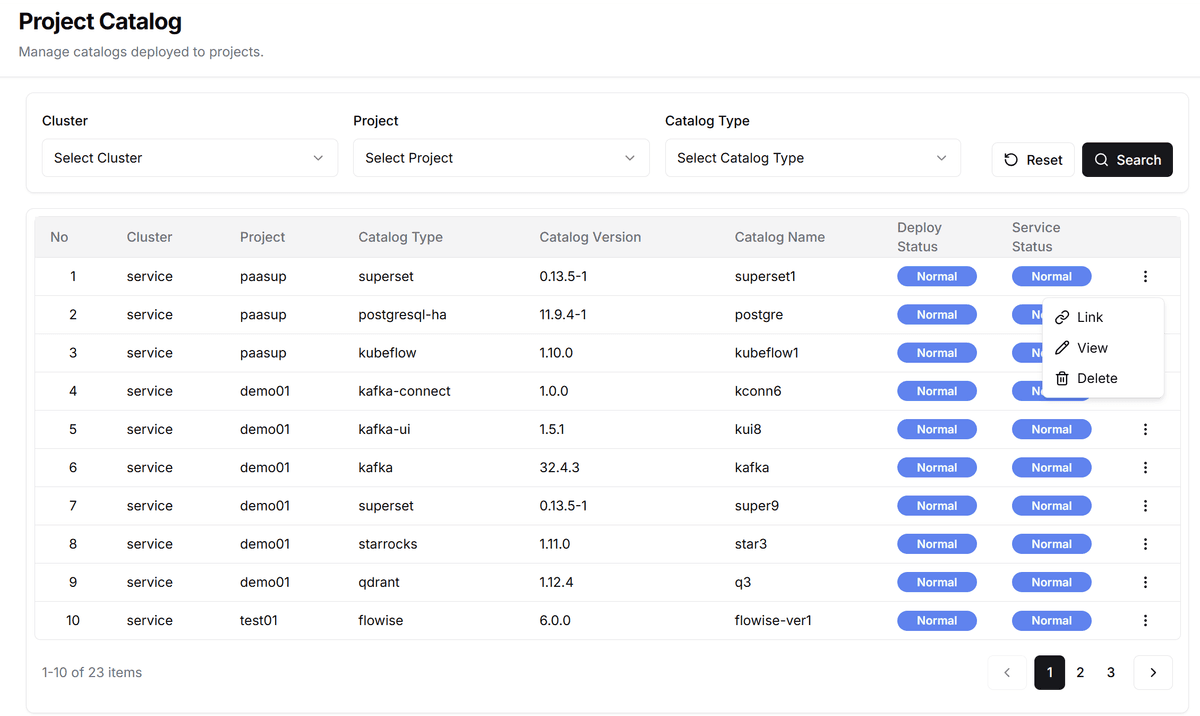Click the Deploy Status badge for postgre

pyautogui.click(x=936, y=315)
